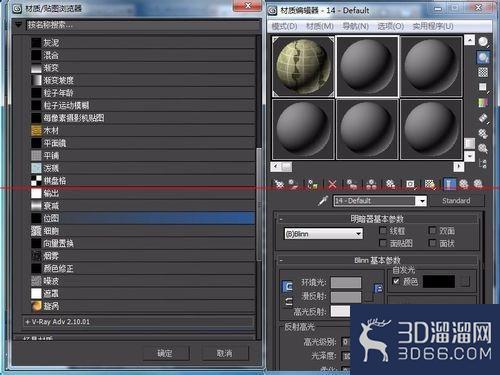Click the black self-illumination color swatch
Image resolution: width=500 pixels, height=375 pixels.
(439, 282)
